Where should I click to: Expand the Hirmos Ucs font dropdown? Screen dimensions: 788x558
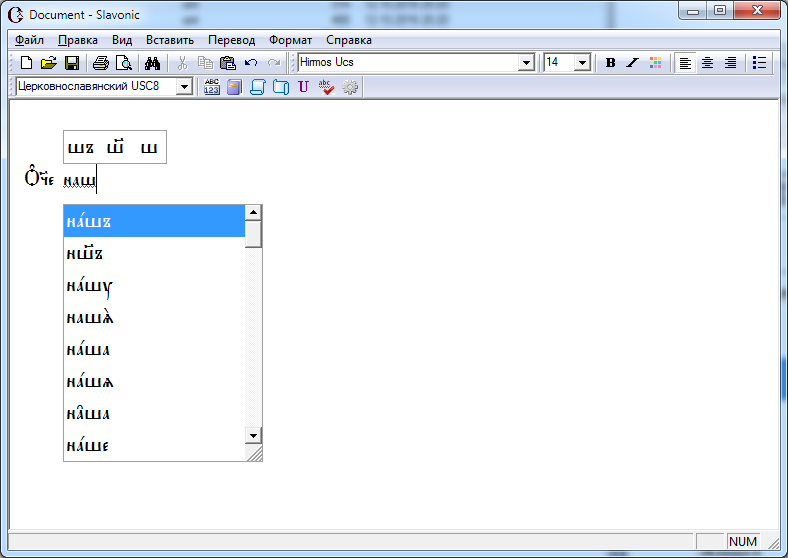coord(526,63)
